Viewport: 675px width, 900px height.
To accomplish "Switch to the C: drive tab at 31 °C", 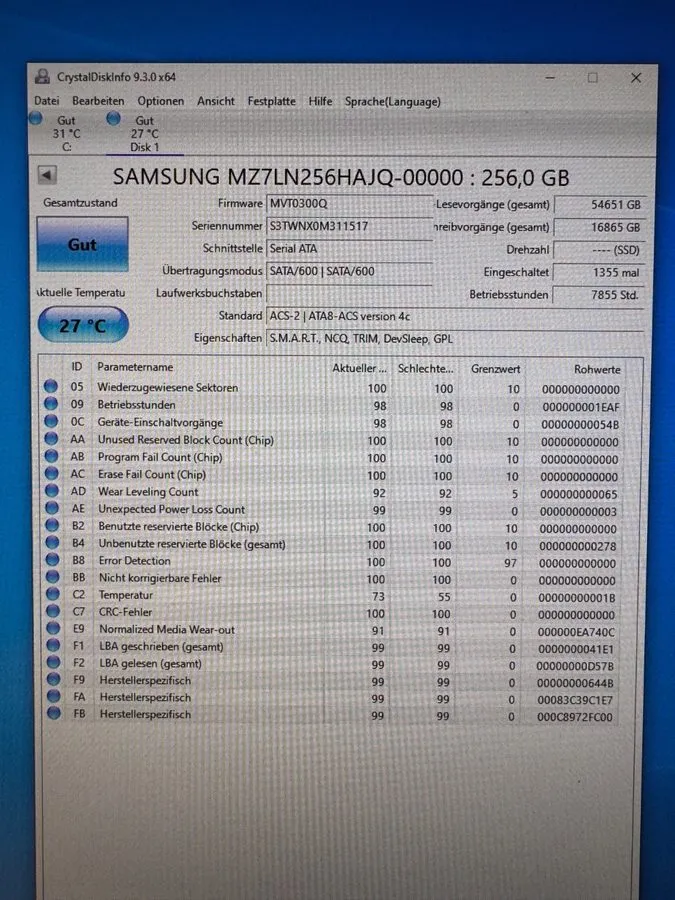I will click(65, 133).
